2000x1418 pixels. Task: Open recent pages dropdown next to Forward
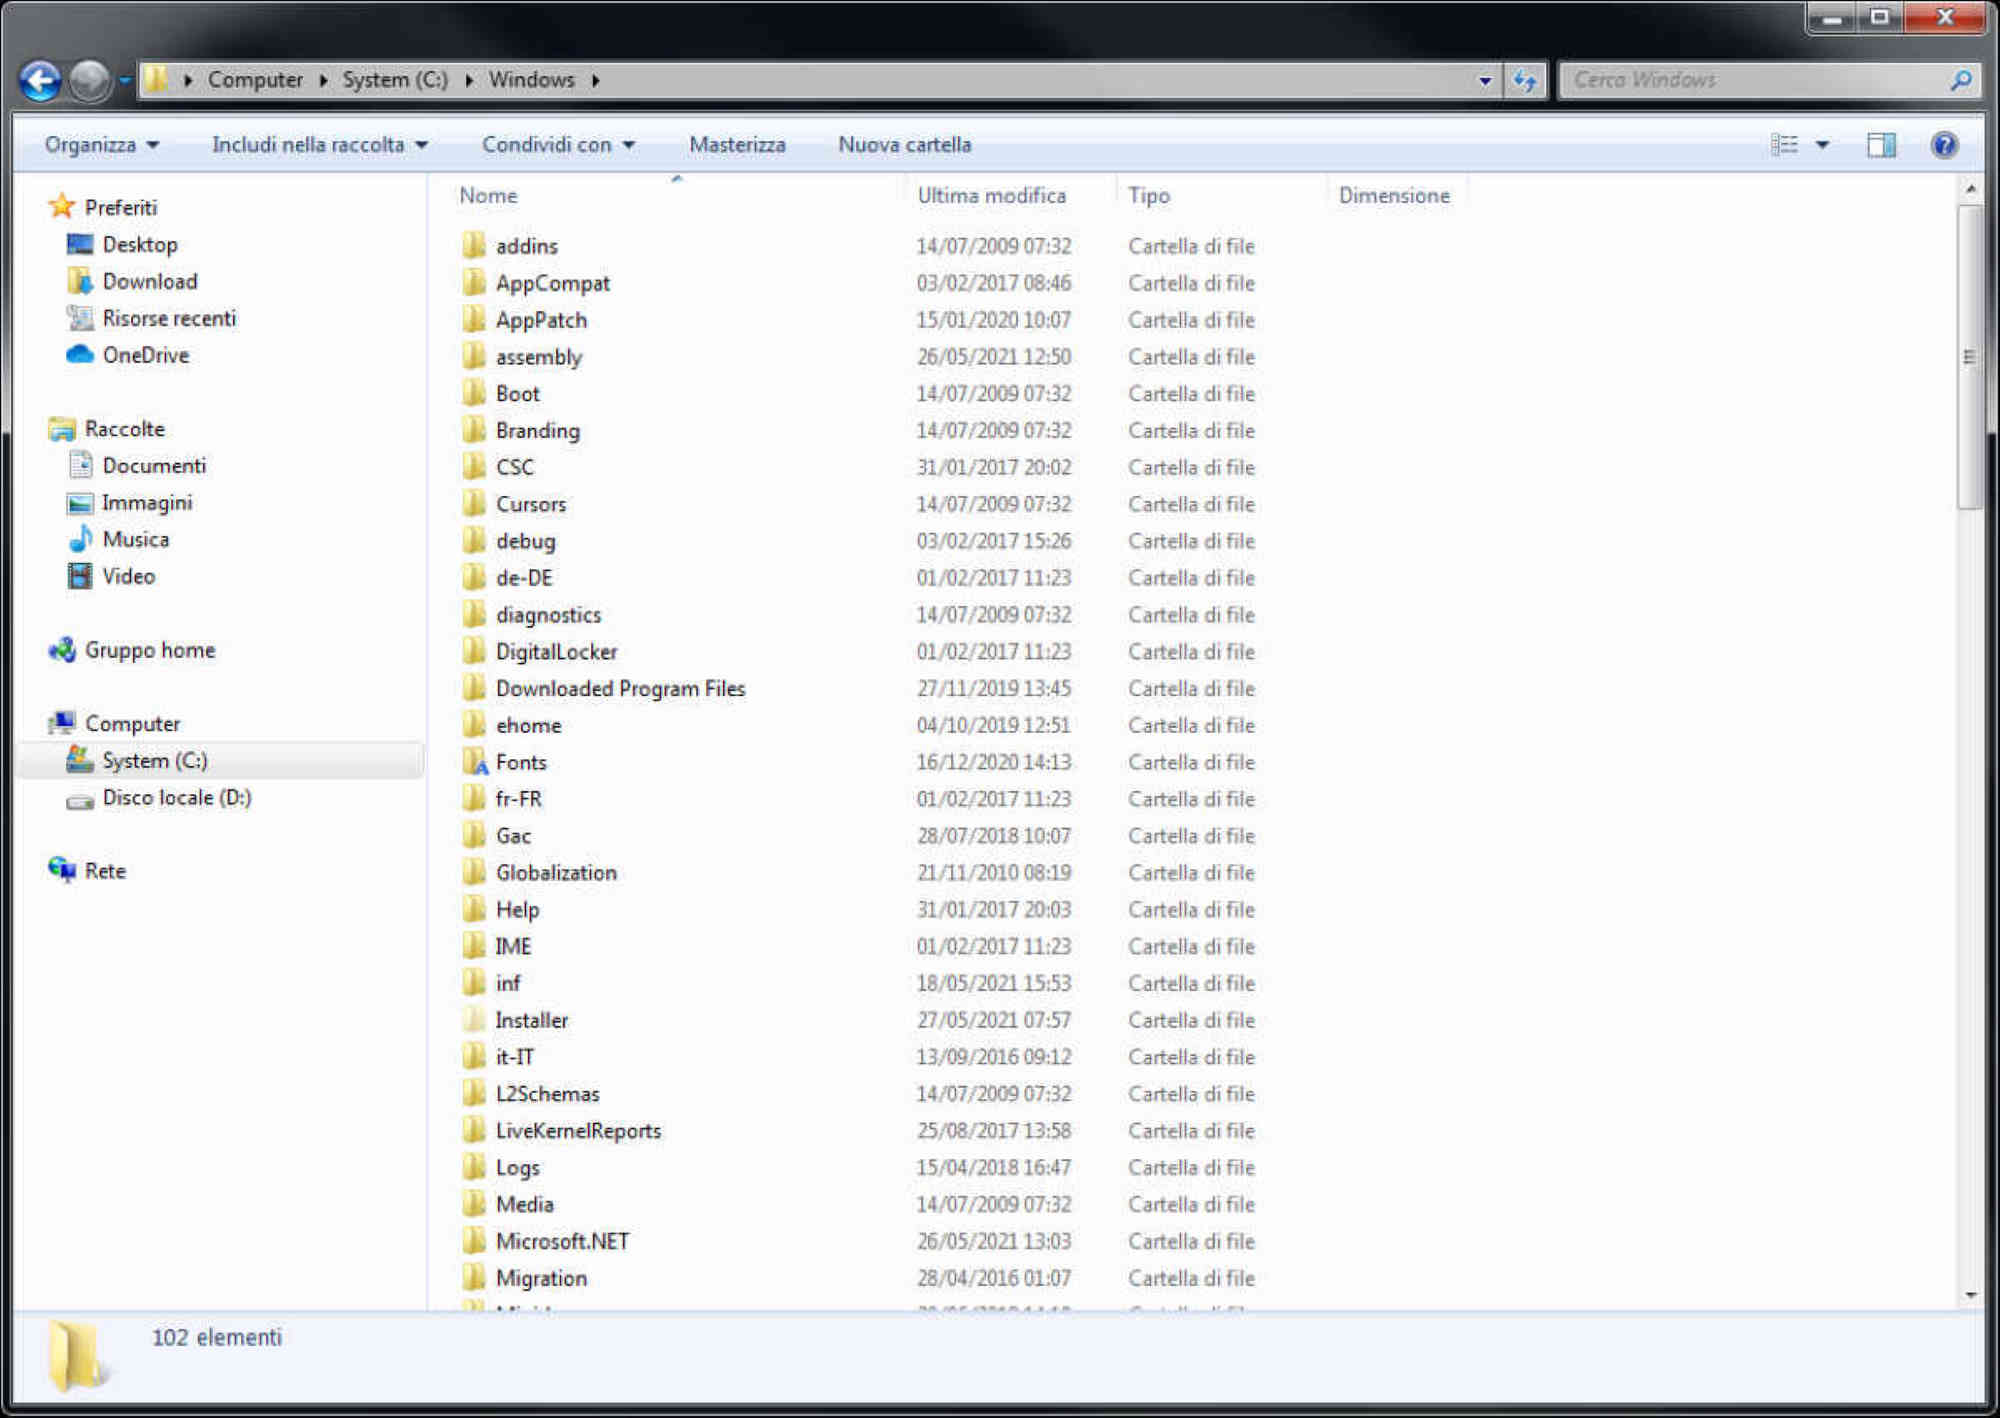tap(125, 80)
